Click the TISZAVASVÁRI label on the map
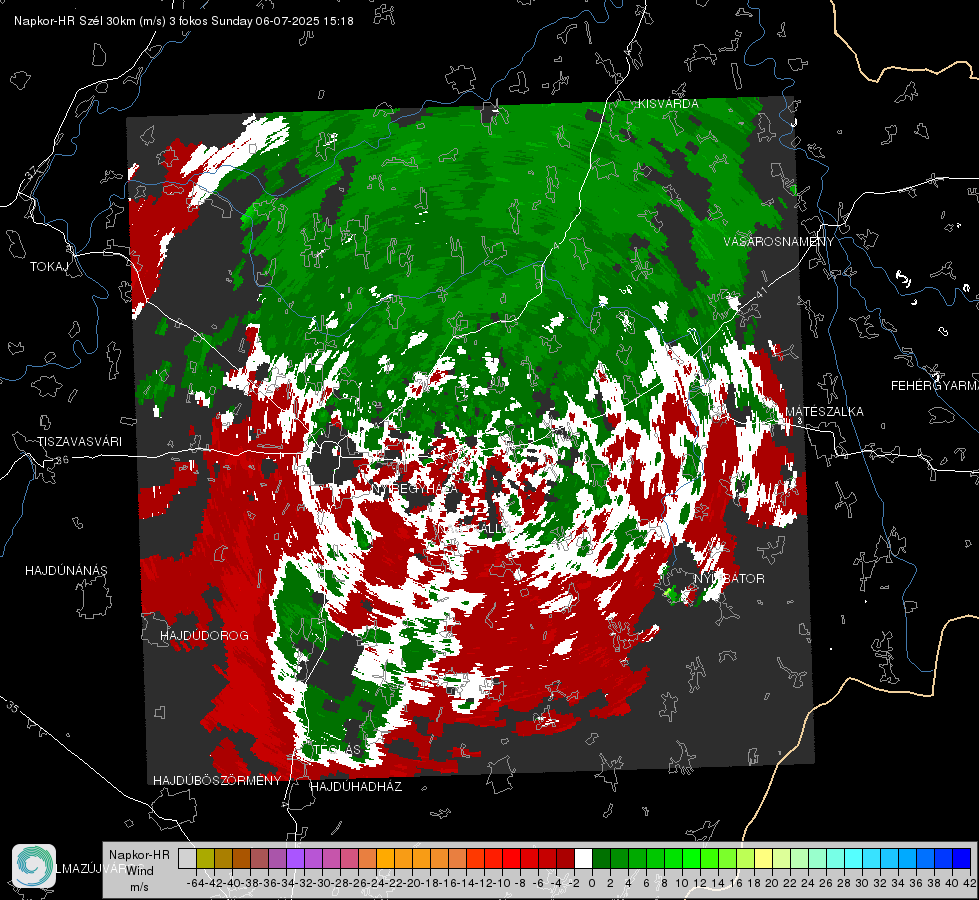The image size is (979, 900). point(79,442)
